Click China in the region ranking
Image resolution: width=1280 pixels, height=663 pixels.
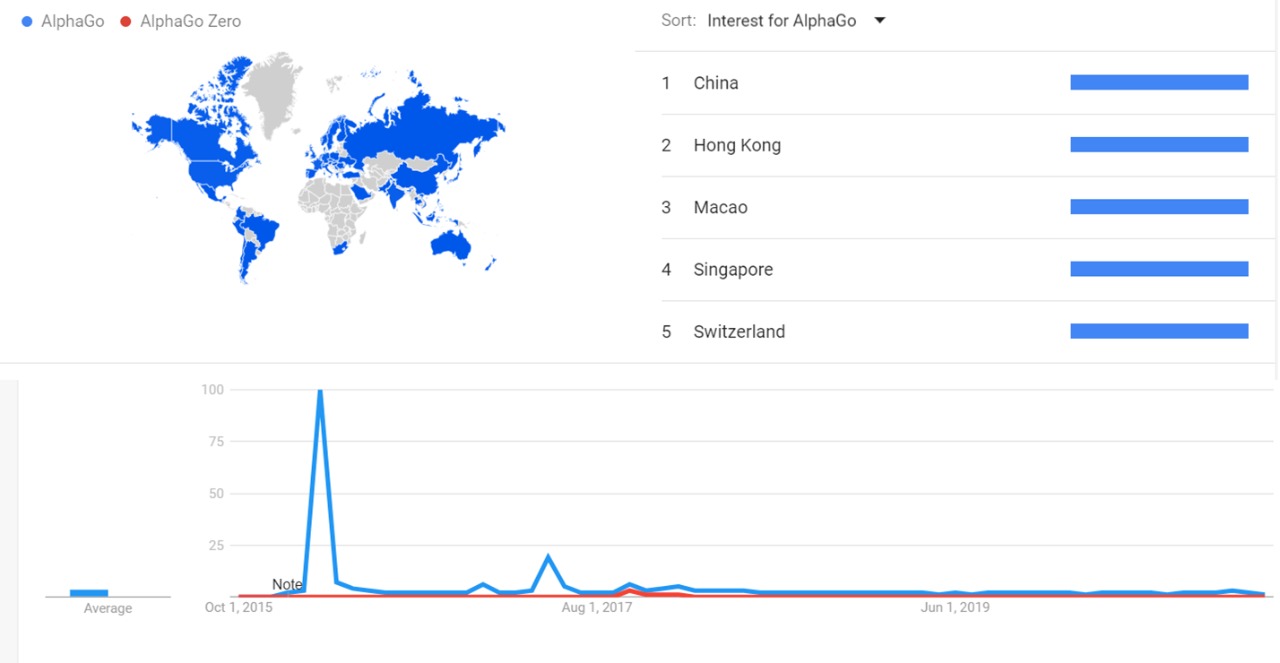pos(716,83)
